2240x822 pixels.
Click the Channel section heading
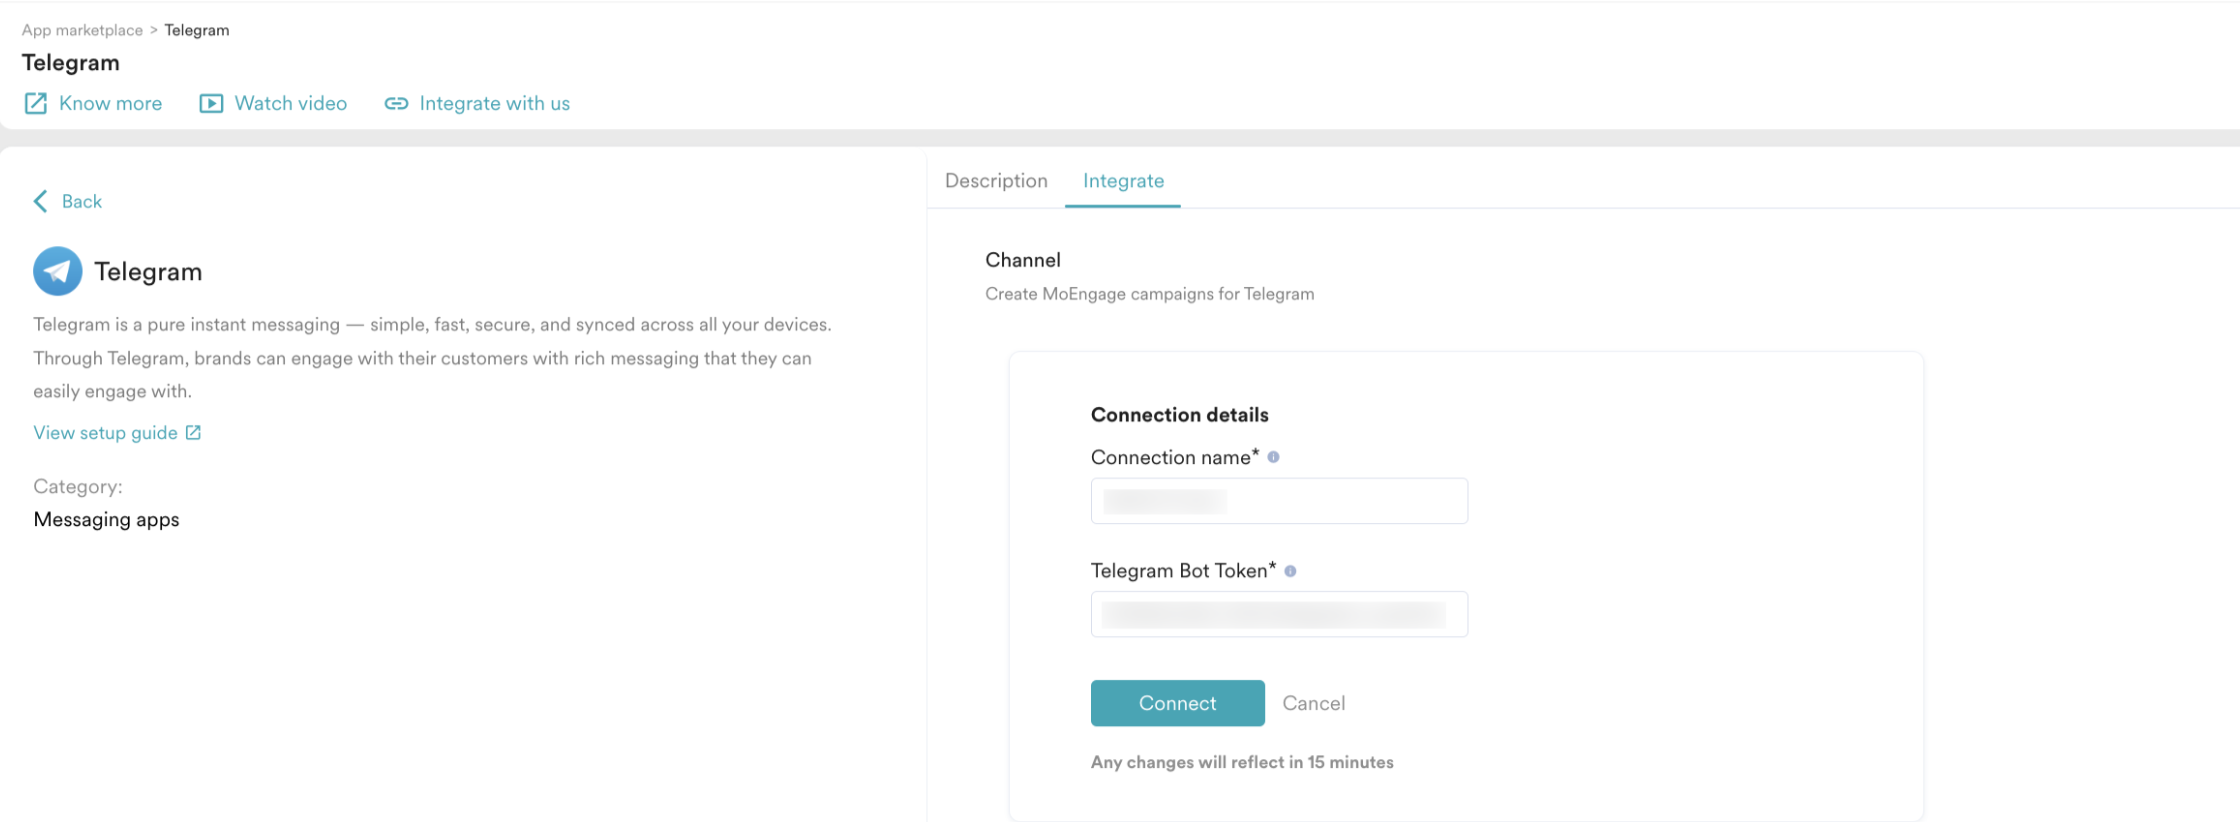(x=1023, y=260)
